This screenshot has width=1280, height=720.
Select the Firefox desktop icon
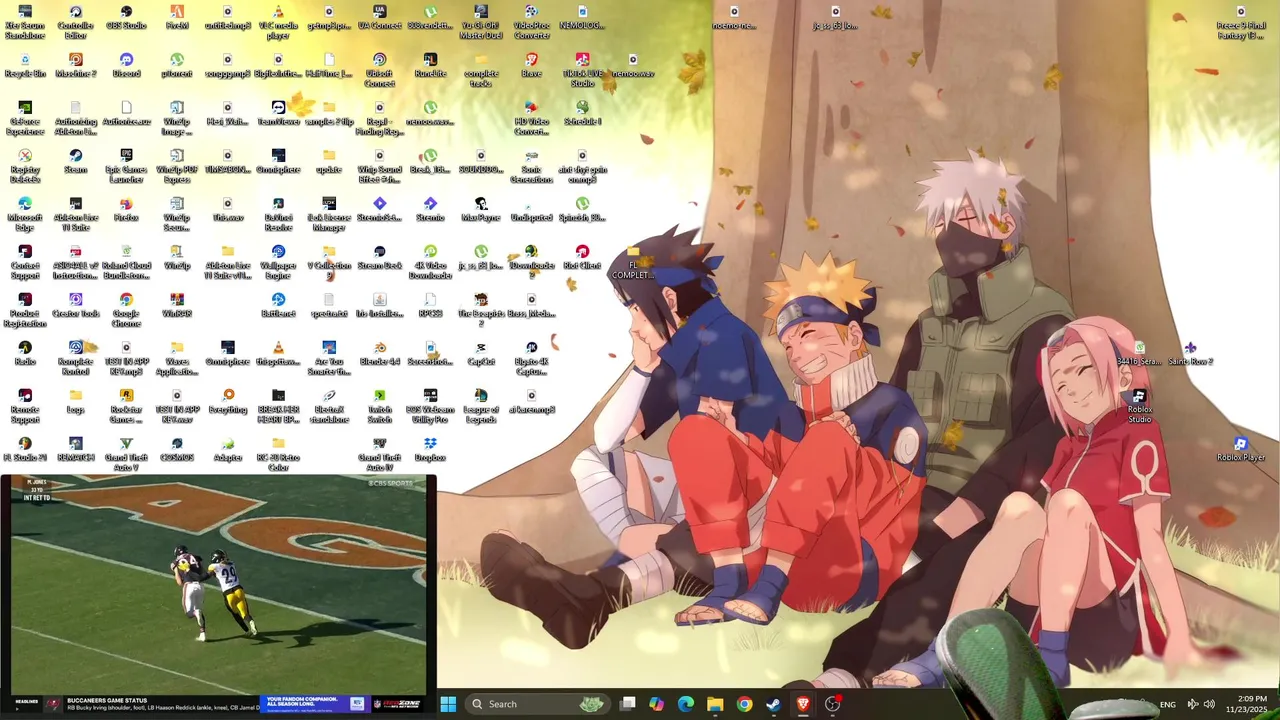[126, 210]
